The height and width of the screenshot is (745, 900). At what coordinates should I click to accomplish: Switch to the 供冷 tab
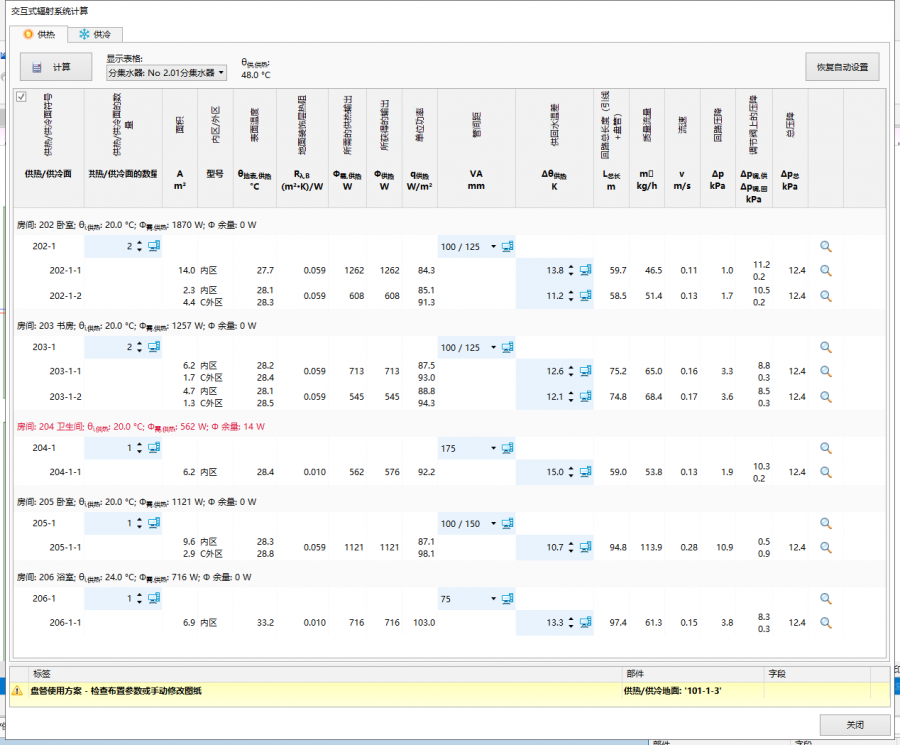point(95,34)
